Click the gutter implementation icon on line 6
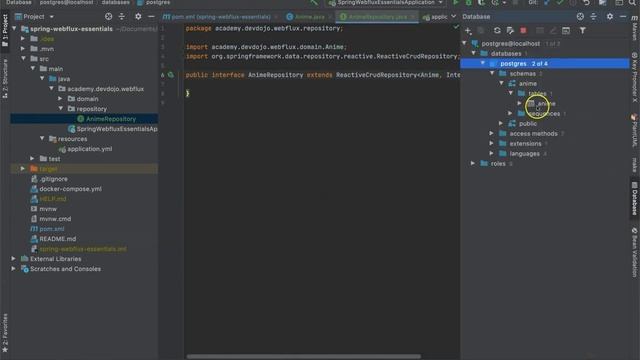640x360 pixels. click(x=171, y=75)
